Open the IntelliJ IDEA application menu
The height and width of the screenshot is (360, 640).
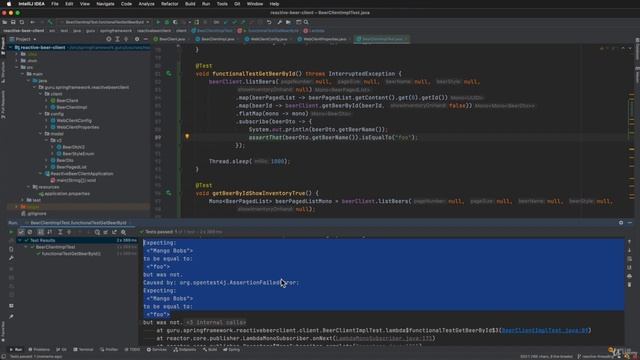coord(31,4)
